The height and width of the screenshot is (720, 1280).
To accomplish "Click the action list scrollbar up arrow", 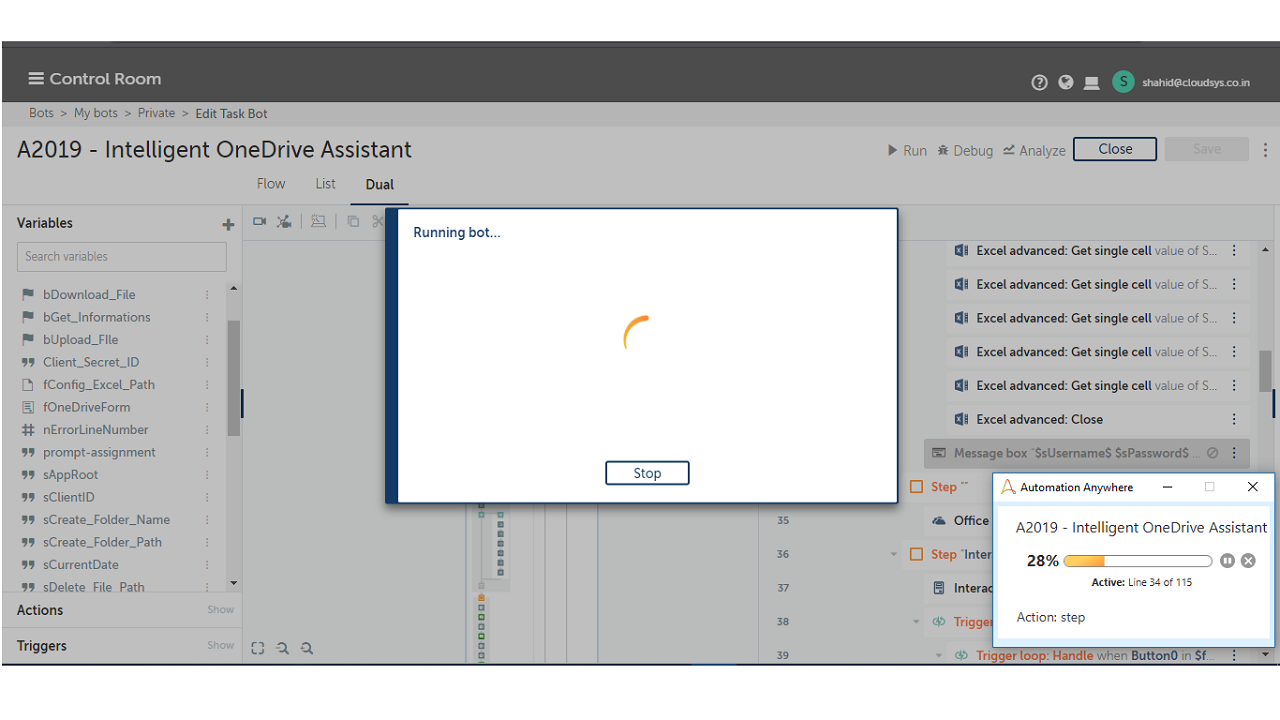I will 1265,250.
